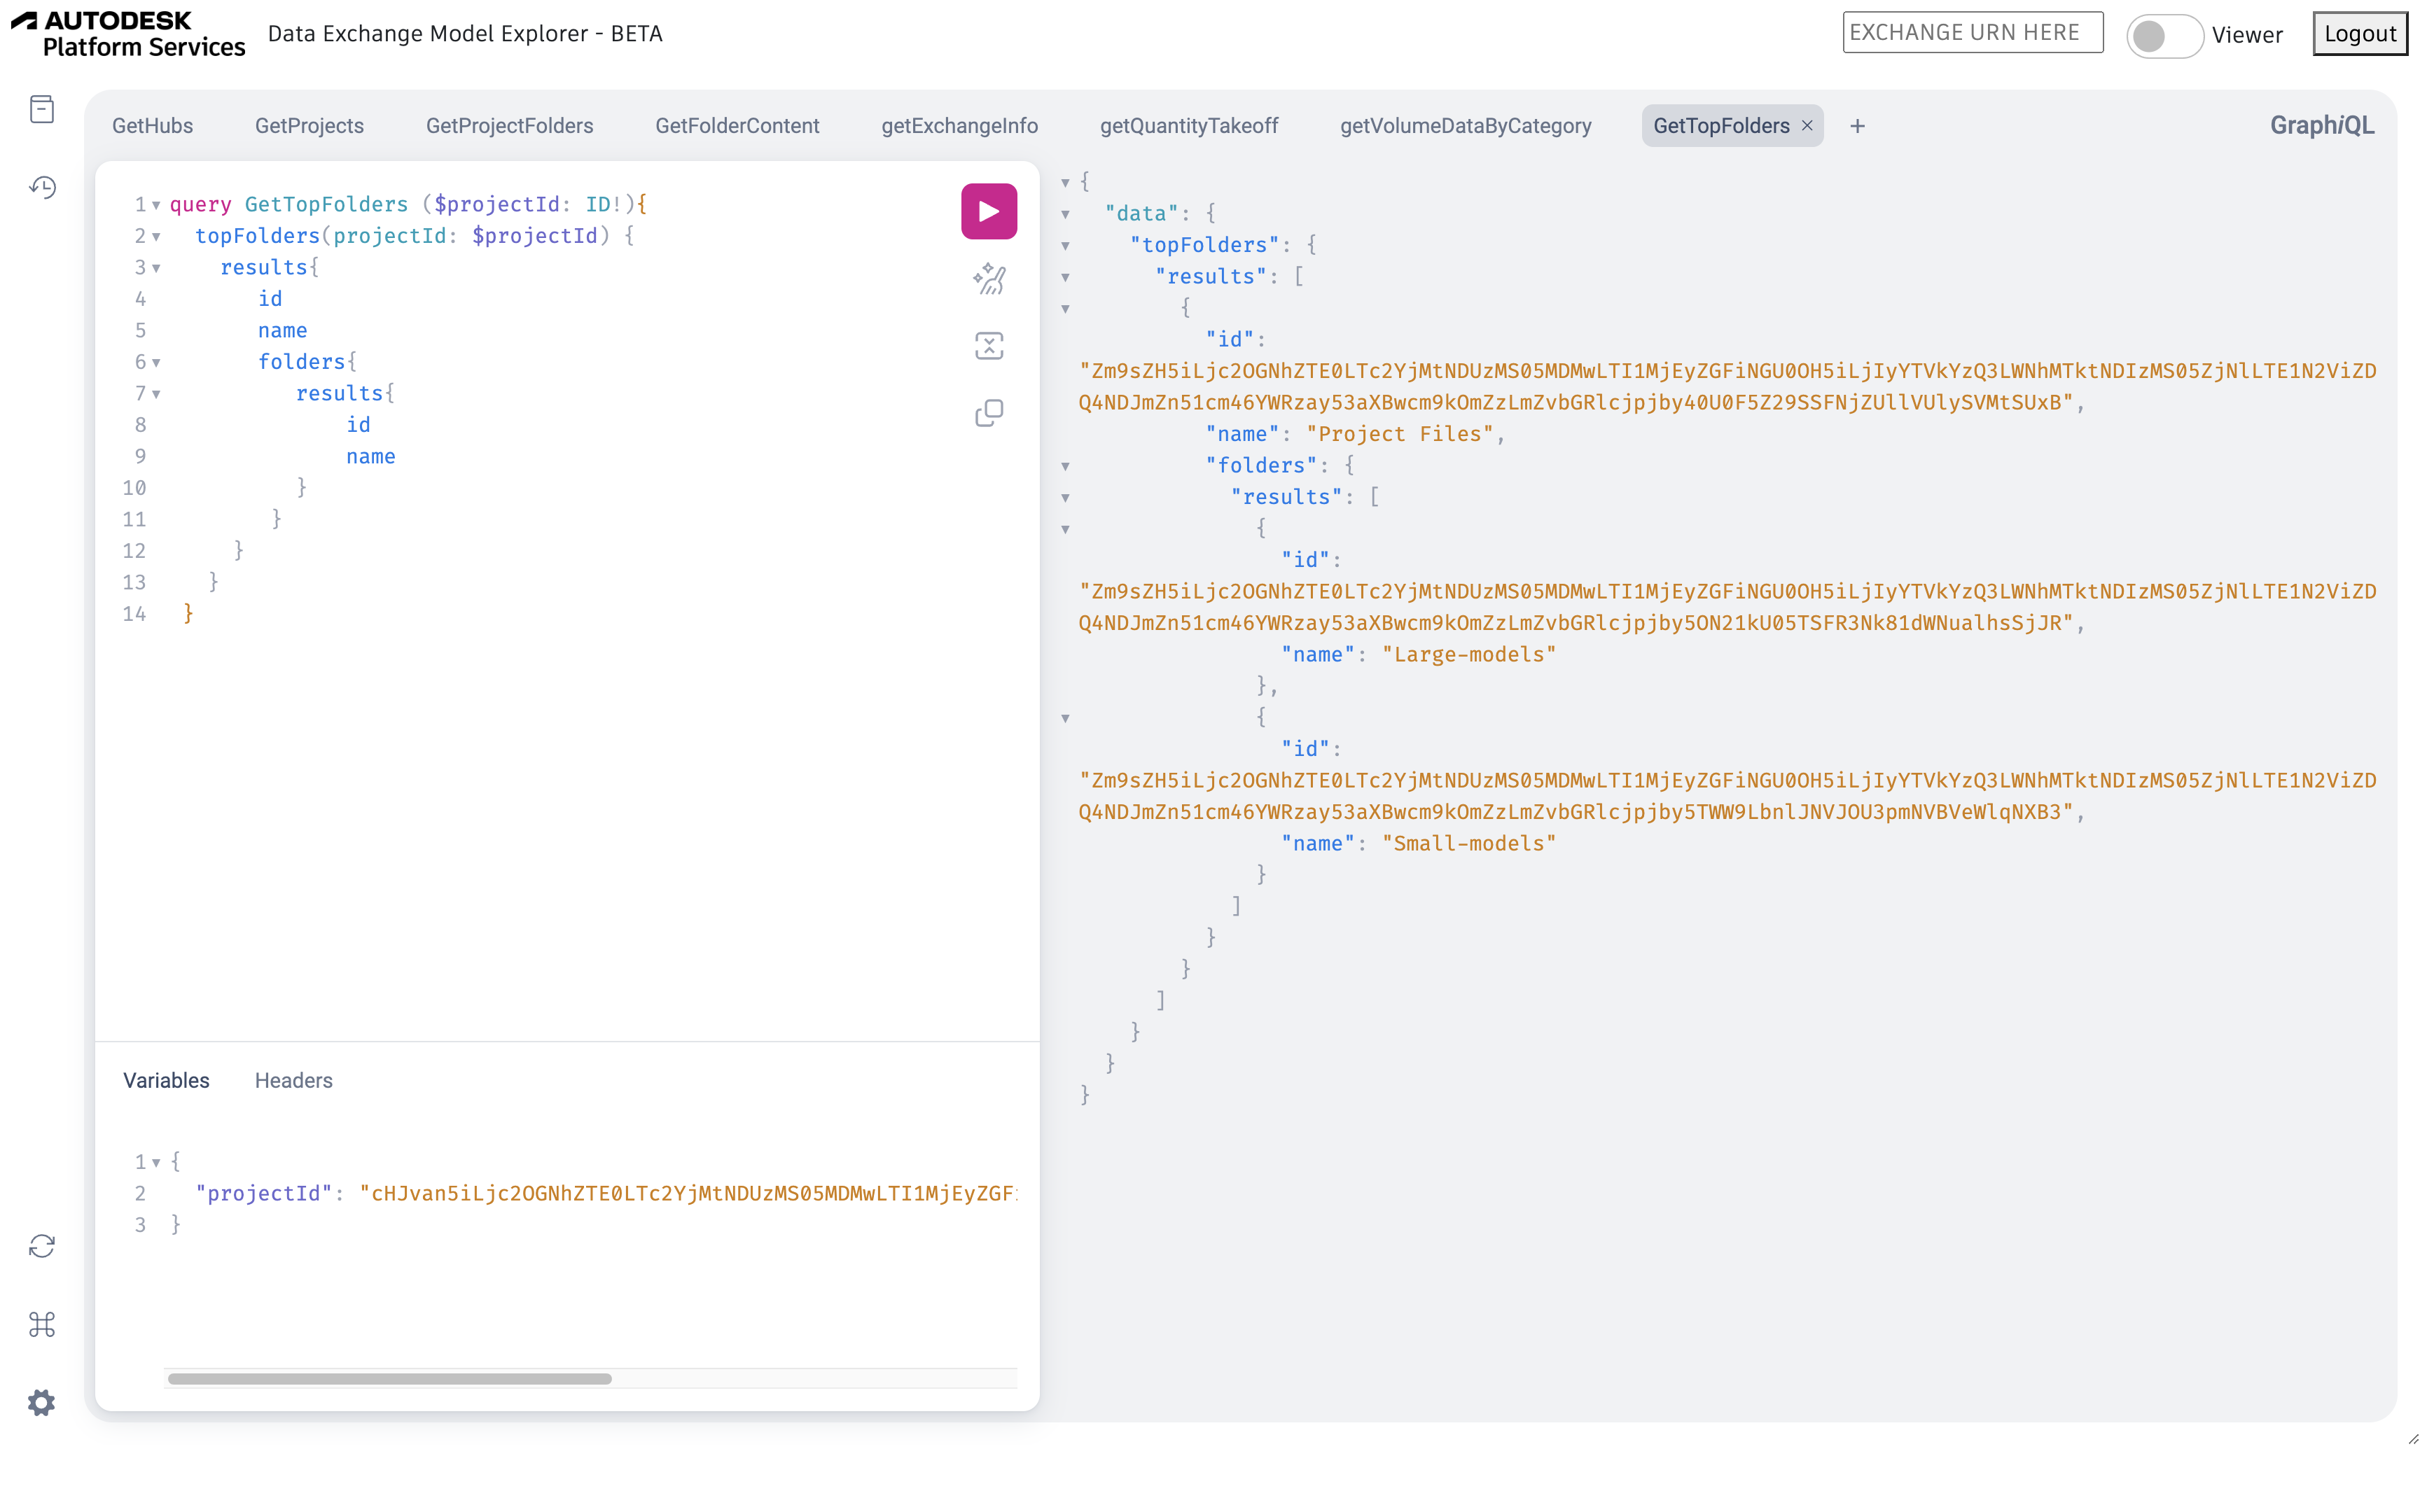The image size is (2420, 1512).
Task: Click the Re-fetch schema refresh icon
Action: (42, 1246)
